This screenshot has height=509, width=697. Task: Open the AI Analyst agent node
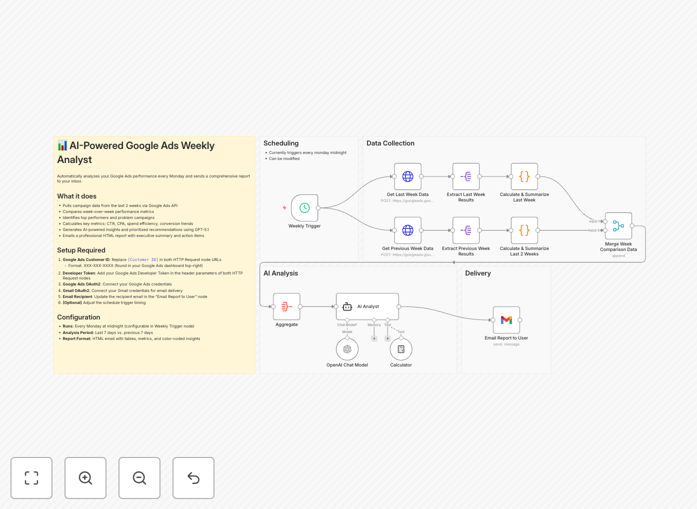coord(367,306)
